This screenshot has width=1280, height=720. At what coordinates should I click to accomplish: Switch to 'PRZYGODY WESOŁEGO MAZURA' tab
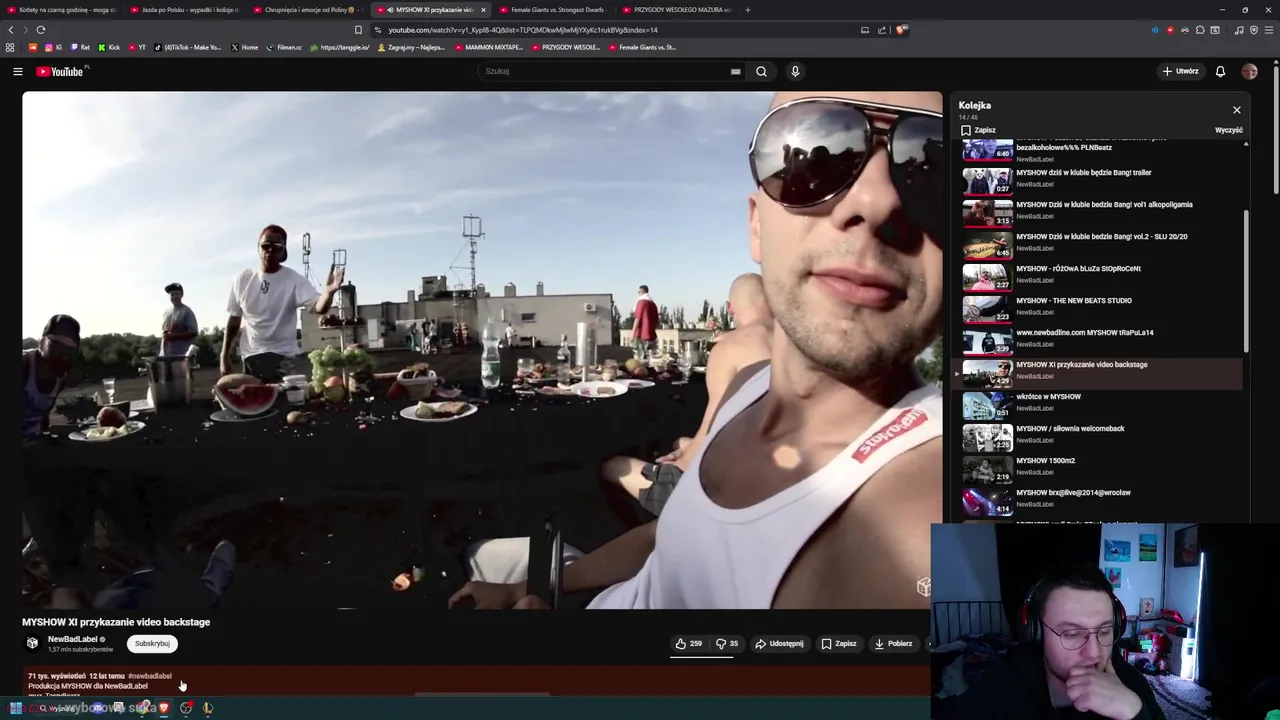[x=676, y=9]
